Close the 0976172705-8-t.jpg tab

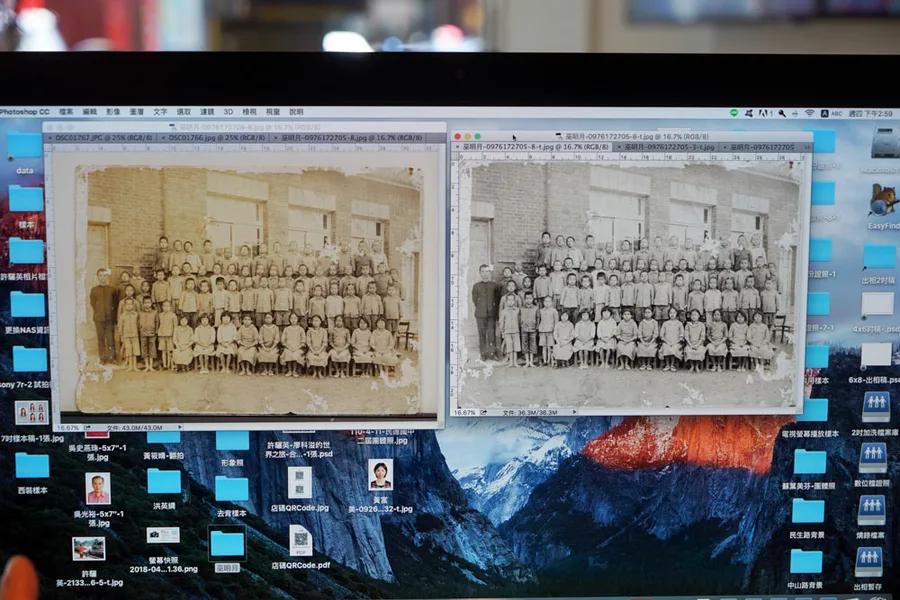pos(457,148)
